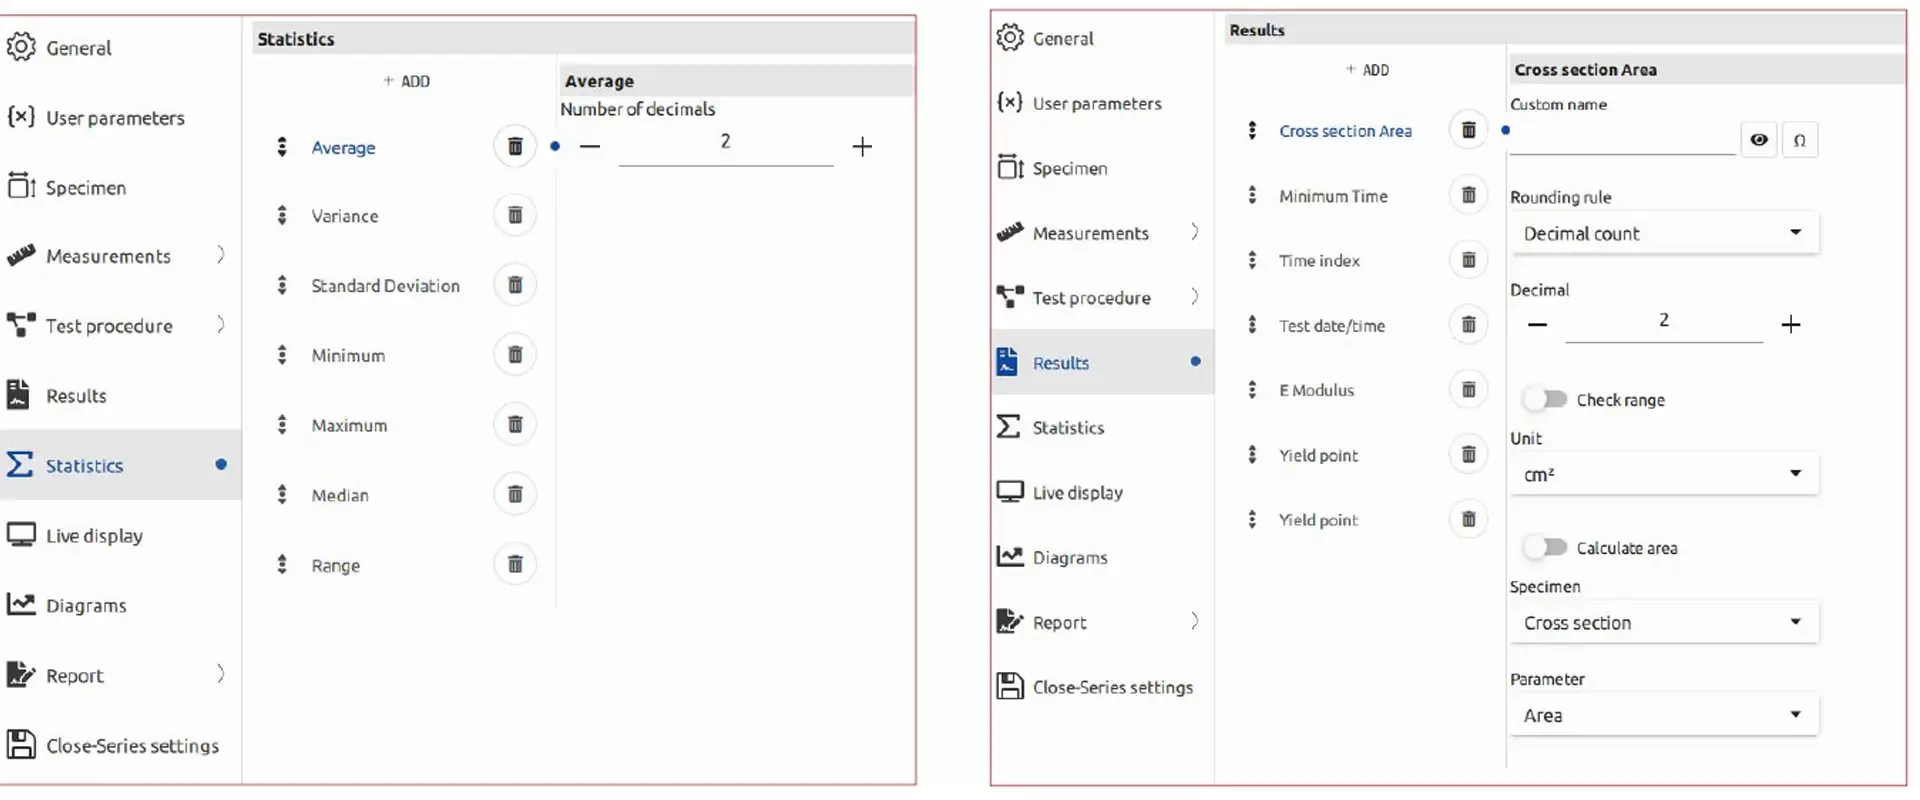Click the Custom name input field
1920x800 pixels.
(1623, 140)
